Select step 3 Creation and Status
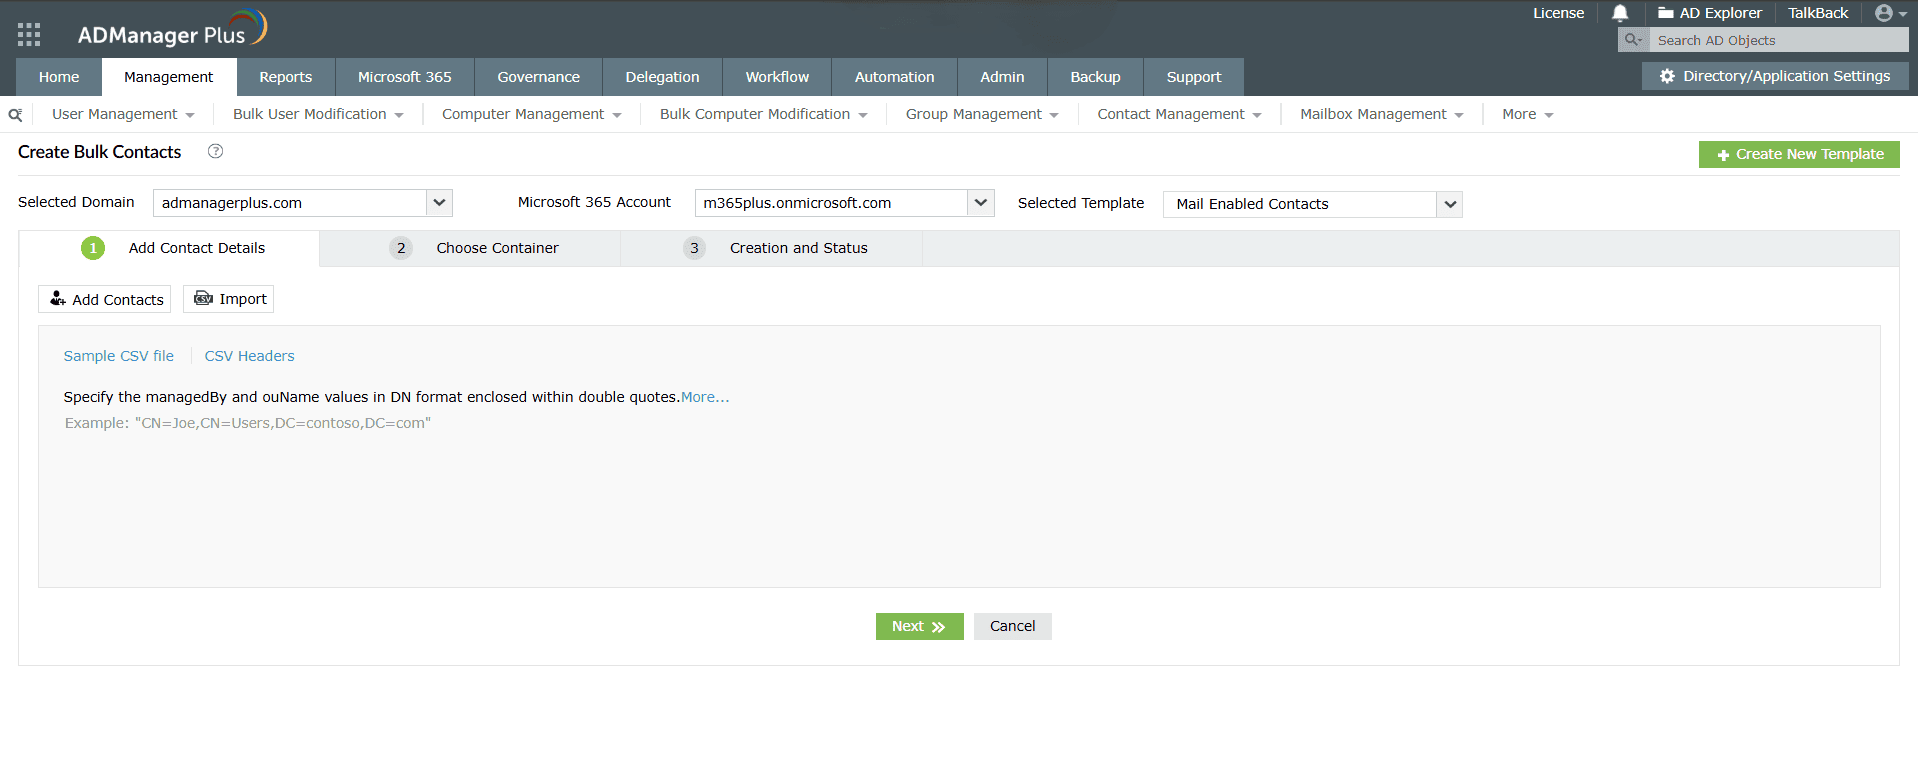 click(771, 248)
